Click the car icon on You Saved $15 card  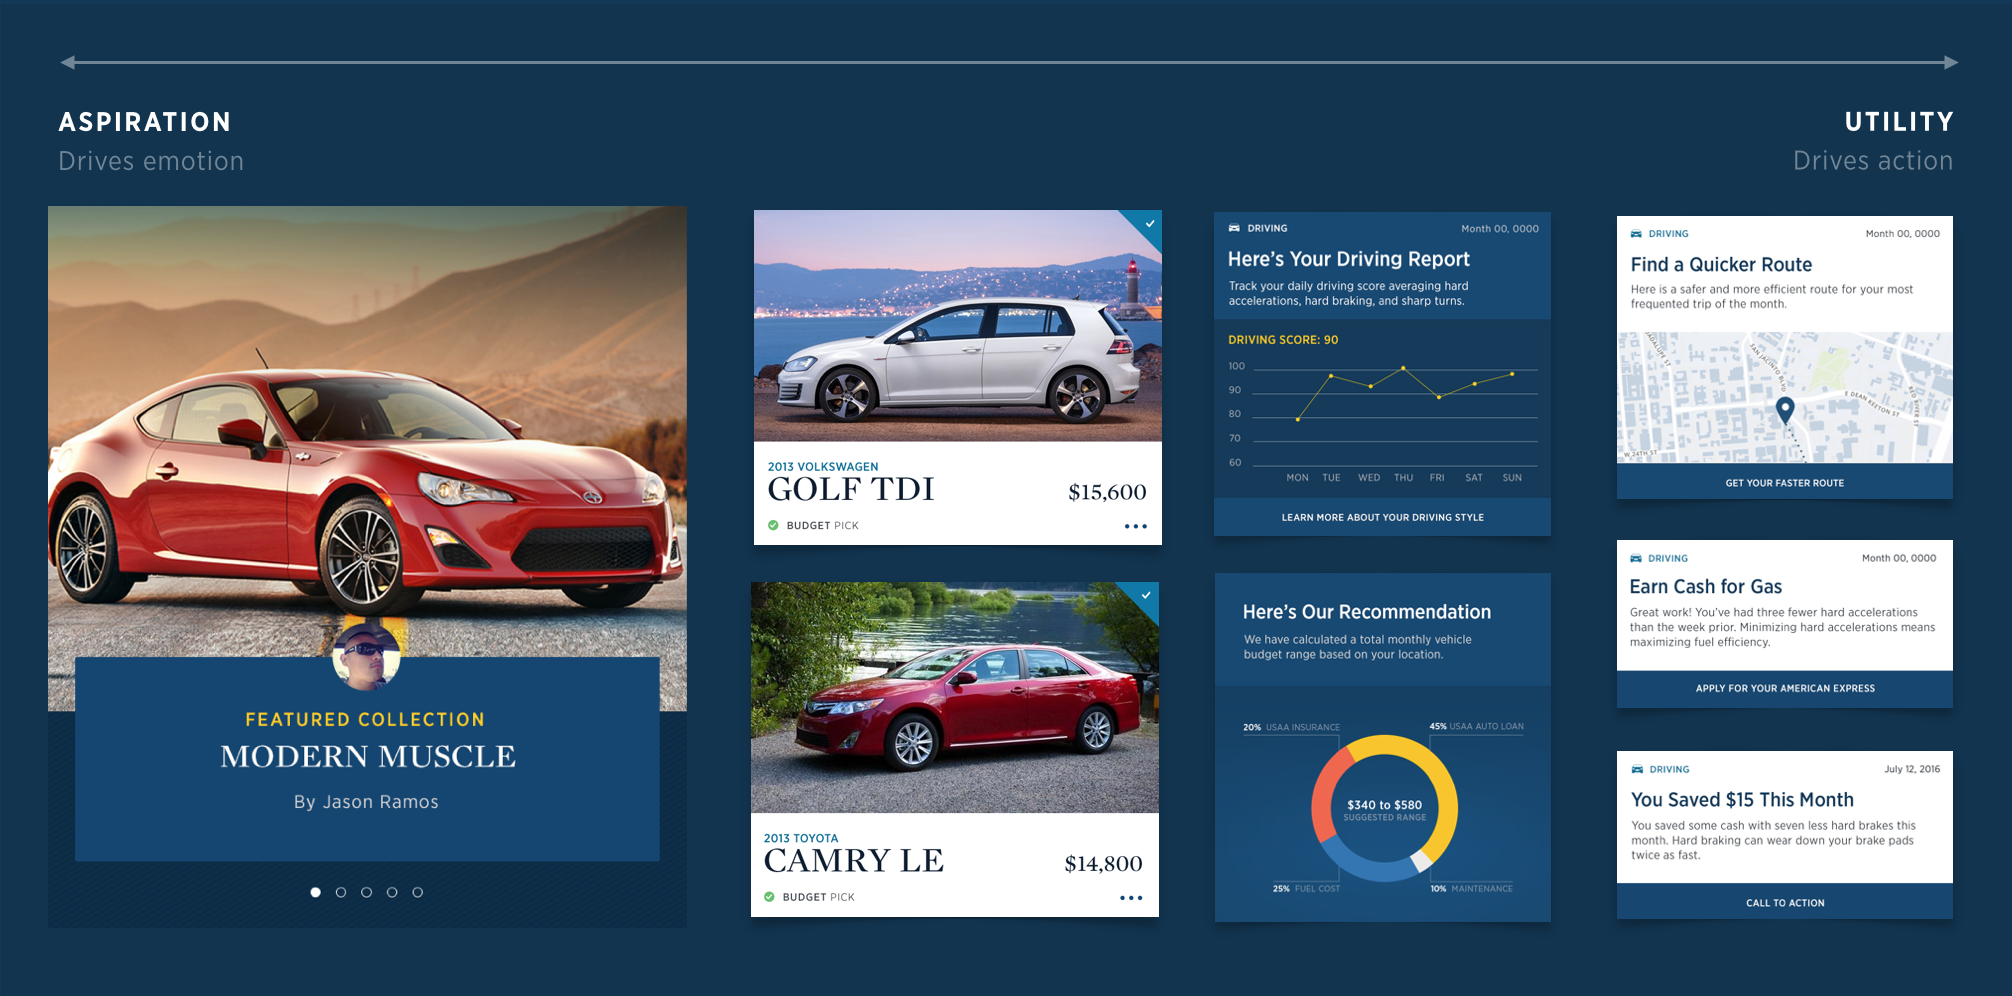[x=1637, y=769]
